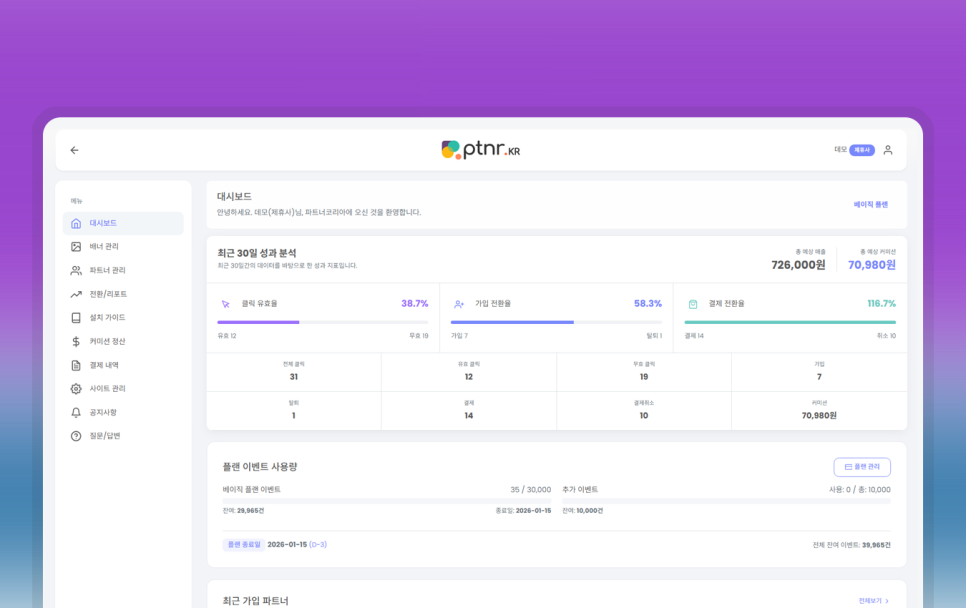This screenshot has width=966, height=608.
Task: Click the 최근 30일 성과 분석 heading
Action: pos(257,253)
